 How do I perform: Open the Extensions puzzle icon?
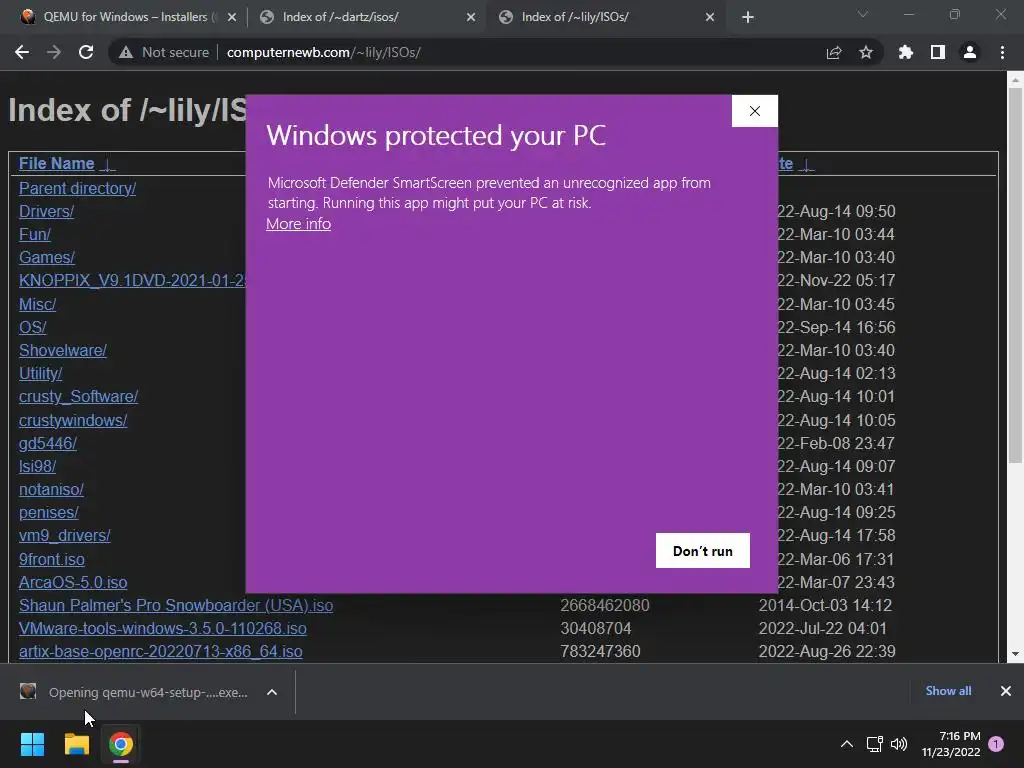(905, 52)
